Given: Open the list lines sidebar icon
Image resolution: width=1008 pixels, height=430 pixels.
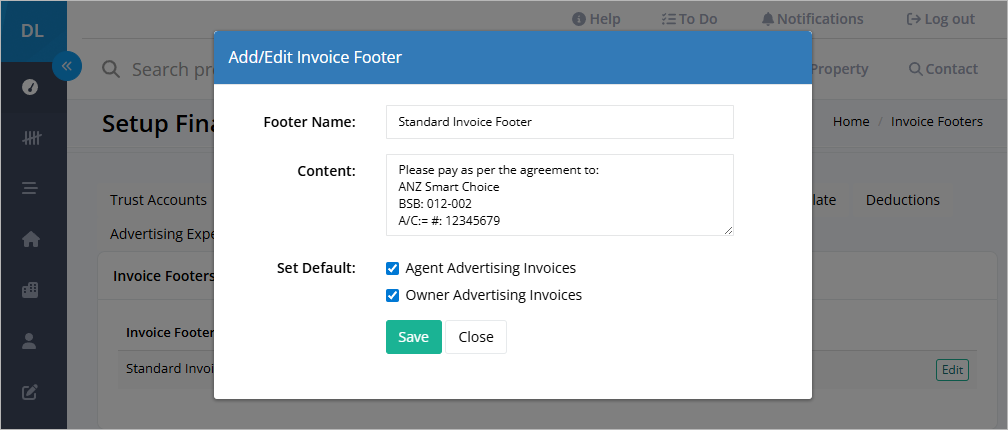Looking at the screenshot, I should point(30,188).
